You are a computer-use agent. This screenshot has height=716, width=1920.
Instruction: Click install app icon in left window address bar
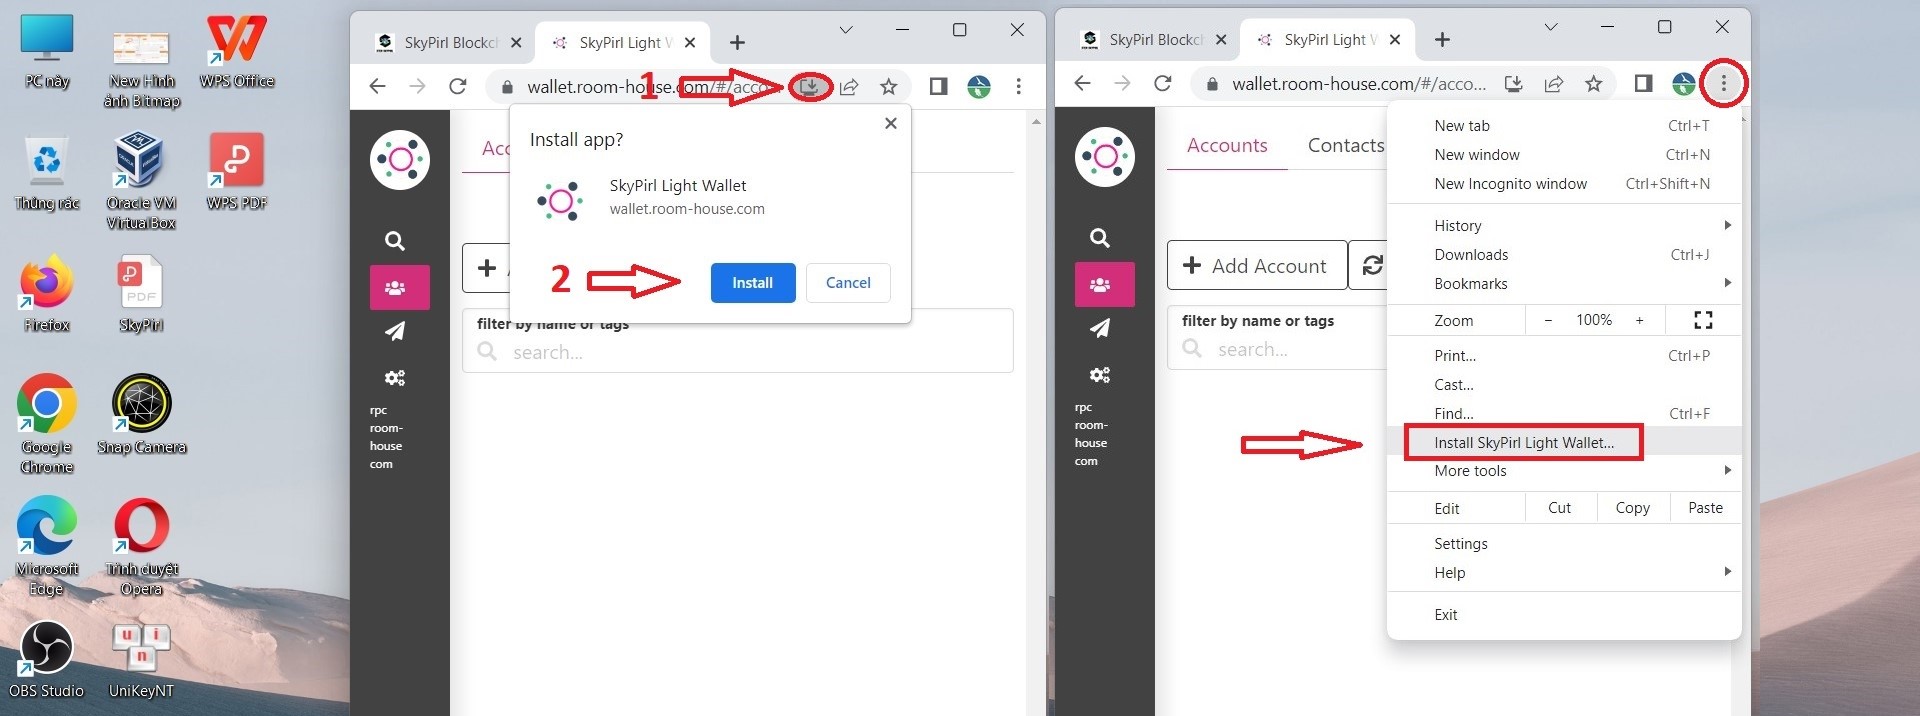tap(811, 87)
